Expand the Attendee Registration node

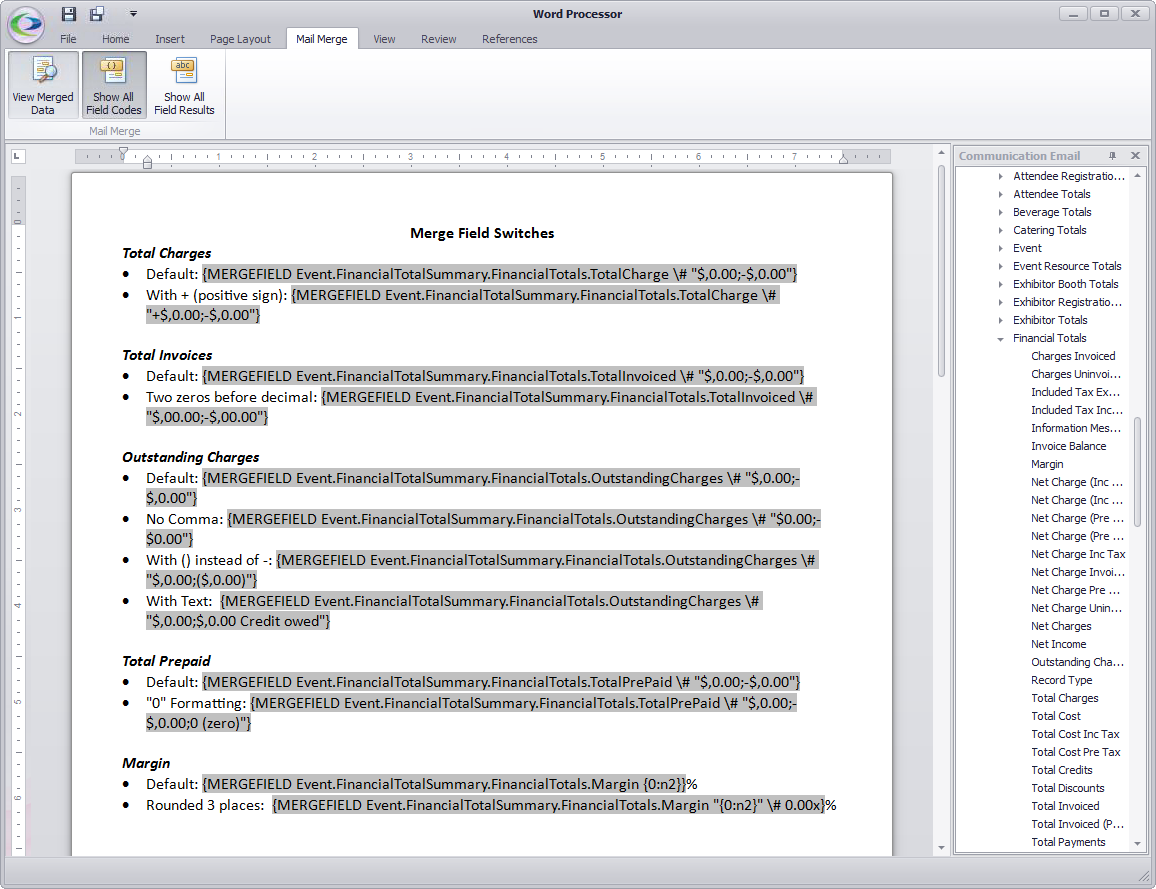[1000, 176]
